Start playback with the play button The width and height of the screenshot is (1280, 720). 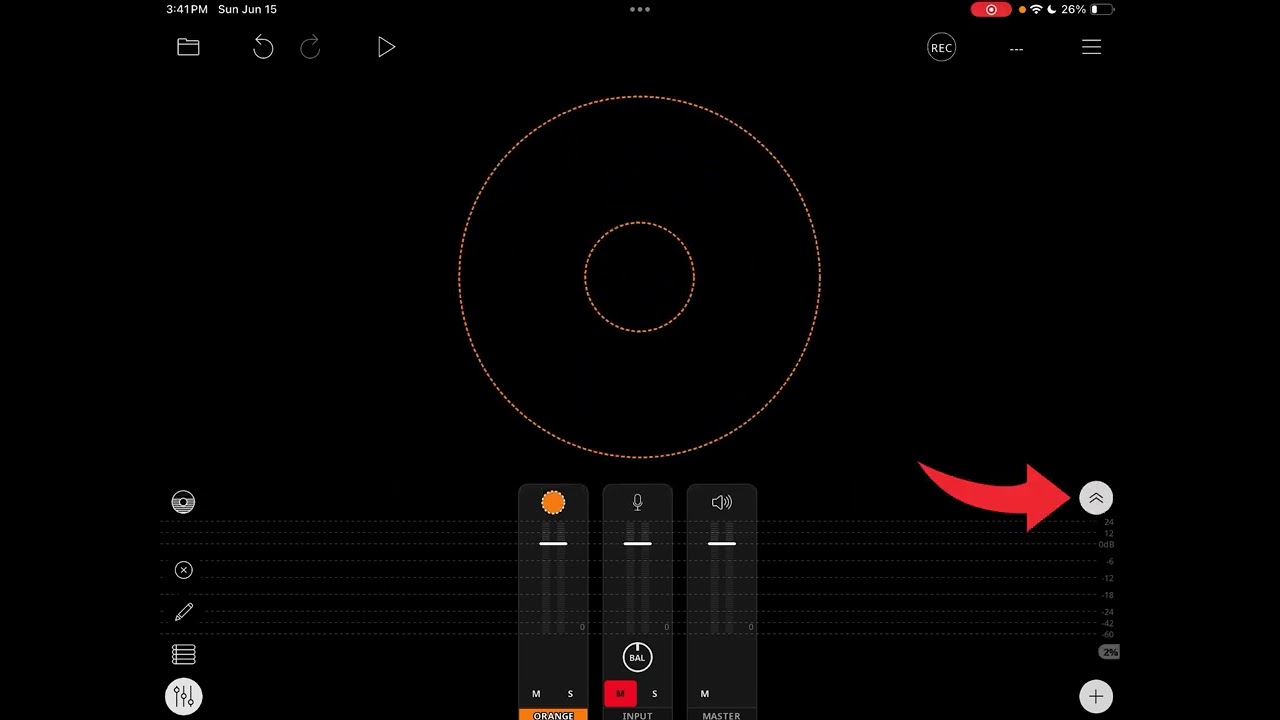pyautogui.click(x=386, y=47)
